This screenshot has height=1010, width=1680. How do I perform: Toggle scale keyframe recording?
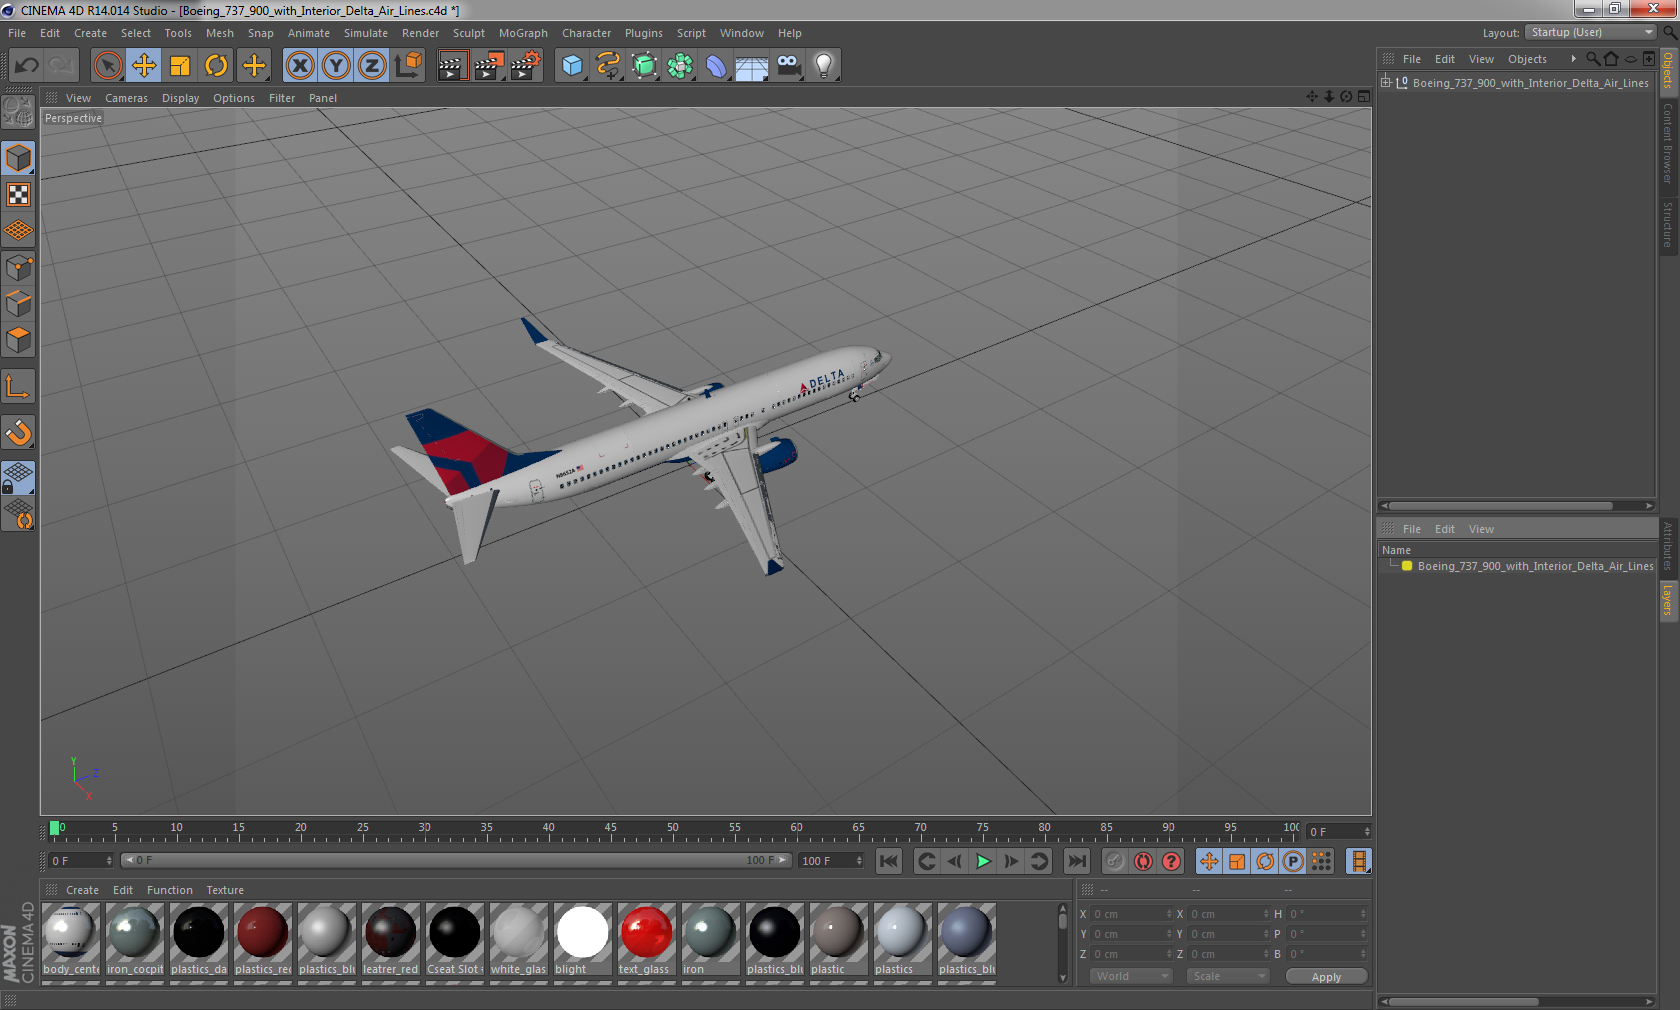click(1237, 861)
